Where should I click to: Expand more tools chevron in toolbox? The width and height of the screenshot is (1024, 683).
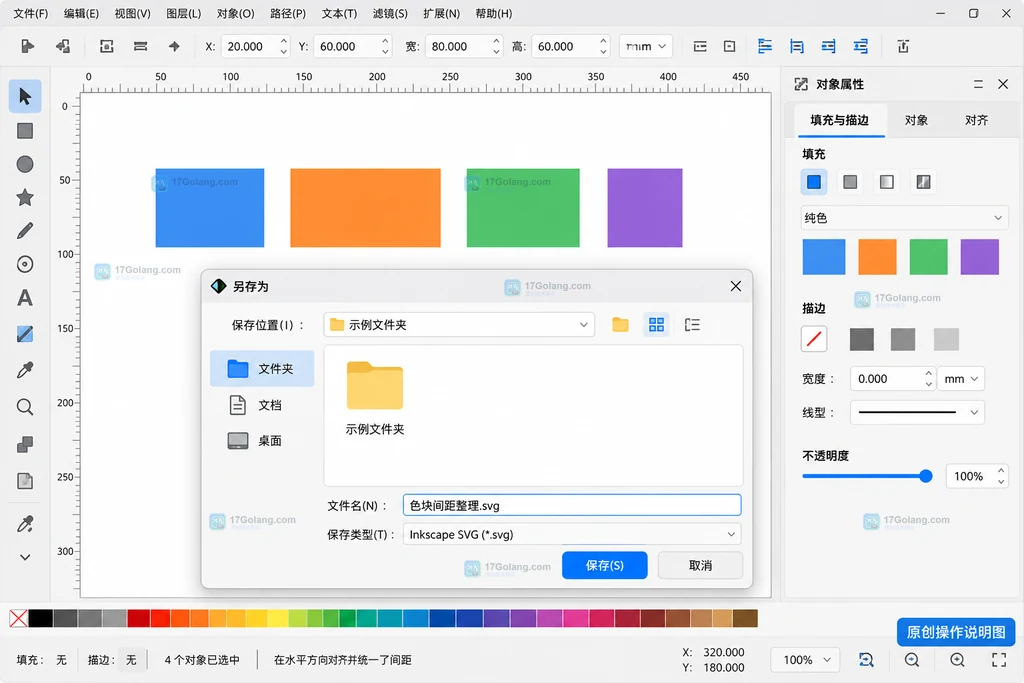pos(25,557)
